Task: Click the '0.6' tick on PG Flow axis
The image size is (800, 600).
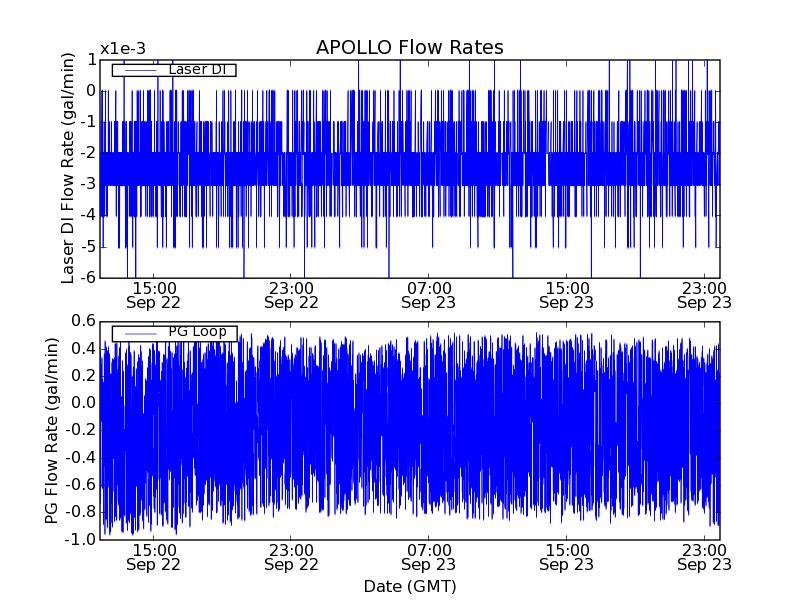Action: tap(84, 321)
